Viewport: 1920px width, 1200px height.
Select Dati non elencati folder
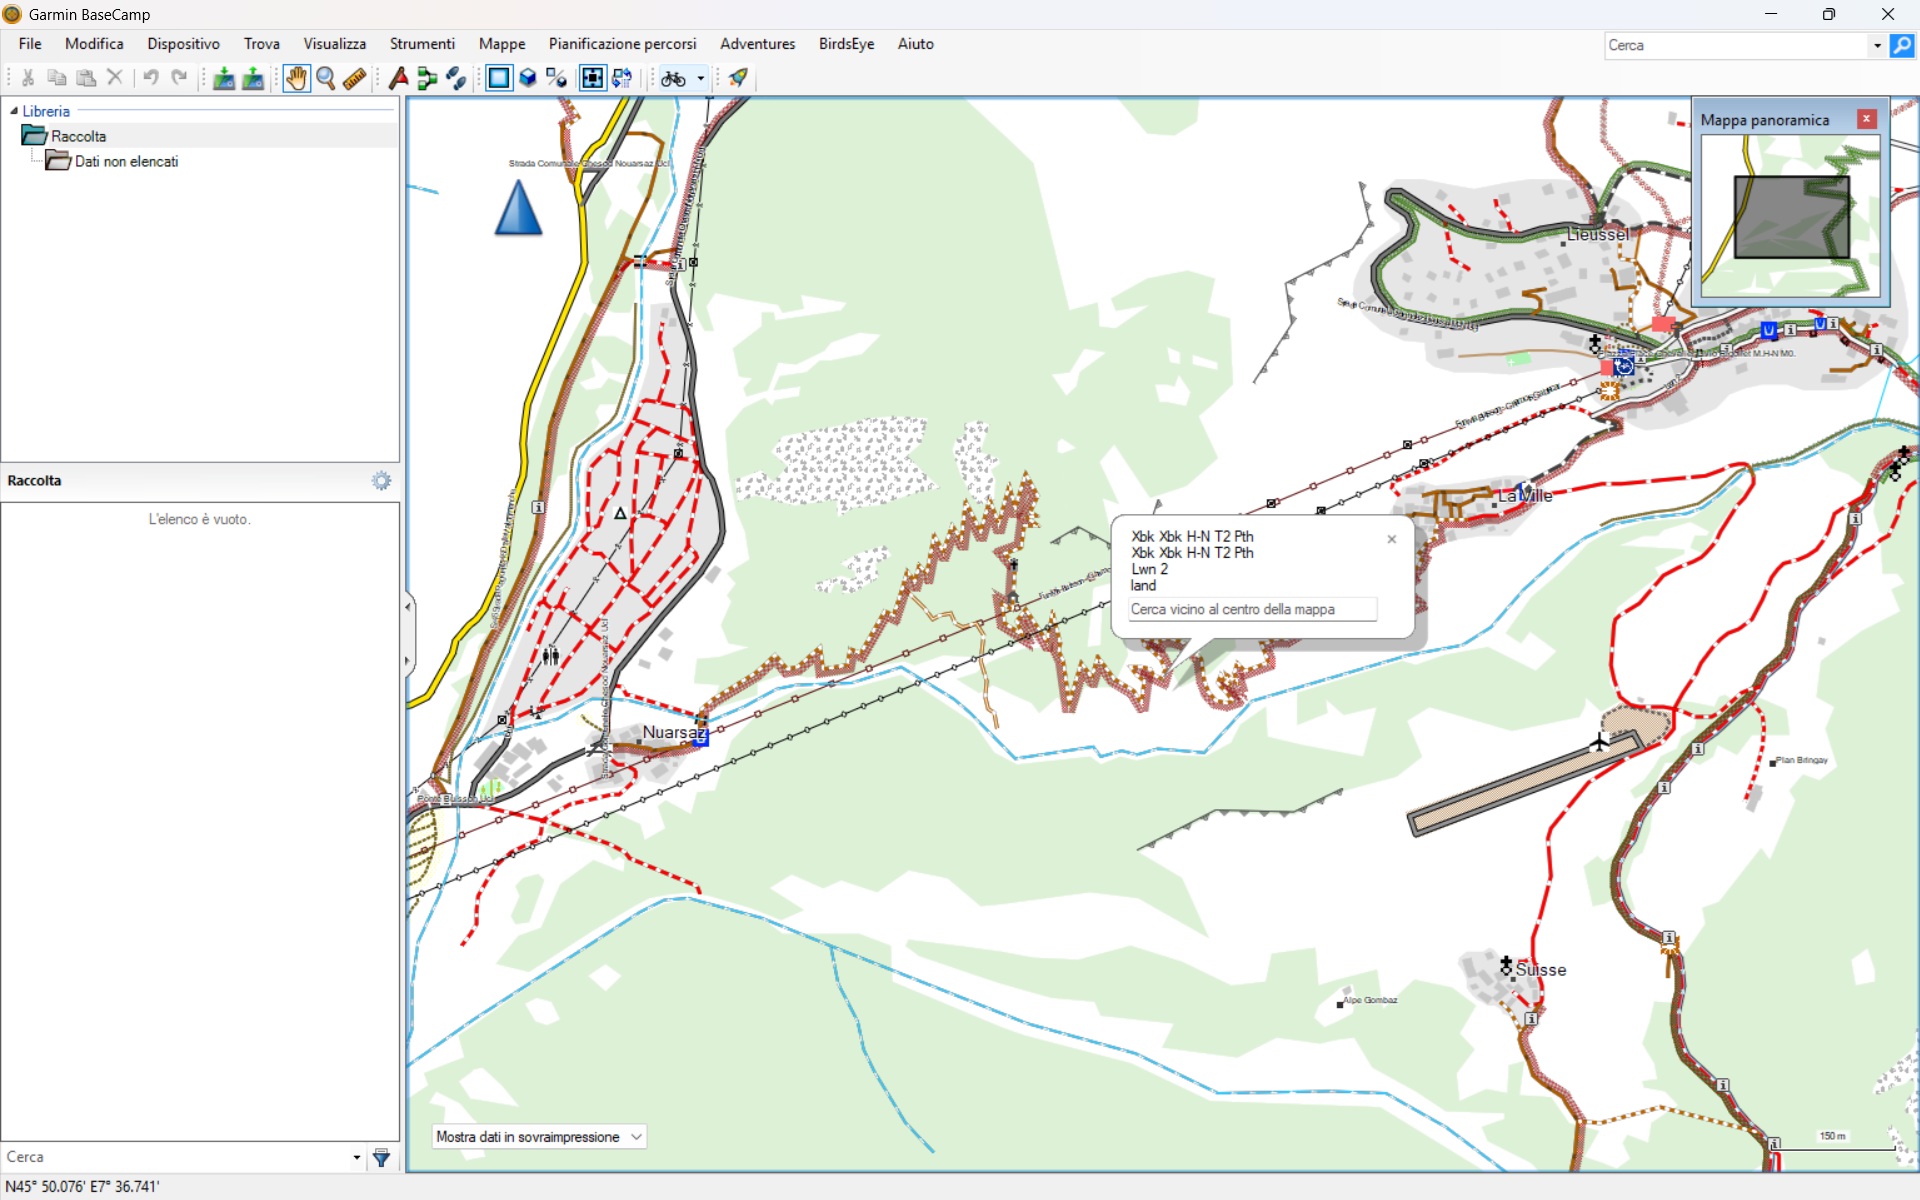click(x=126, y=161)
